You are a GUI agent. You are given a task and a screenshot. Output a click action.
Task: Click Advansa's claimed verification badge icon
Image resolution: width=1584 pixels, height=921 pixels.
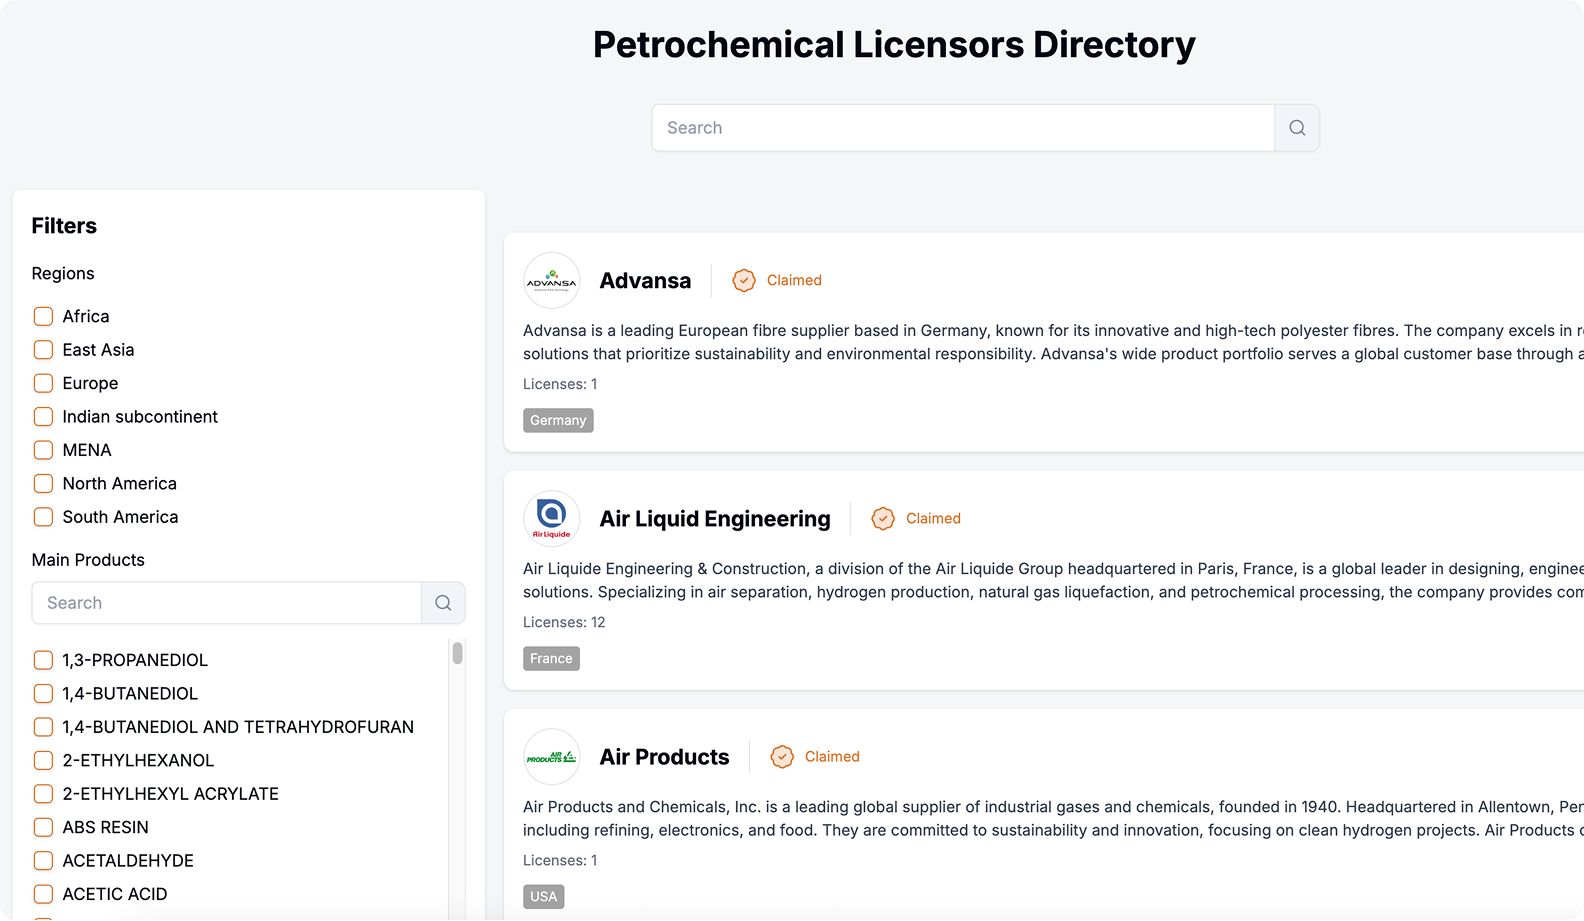pos(744,281)
